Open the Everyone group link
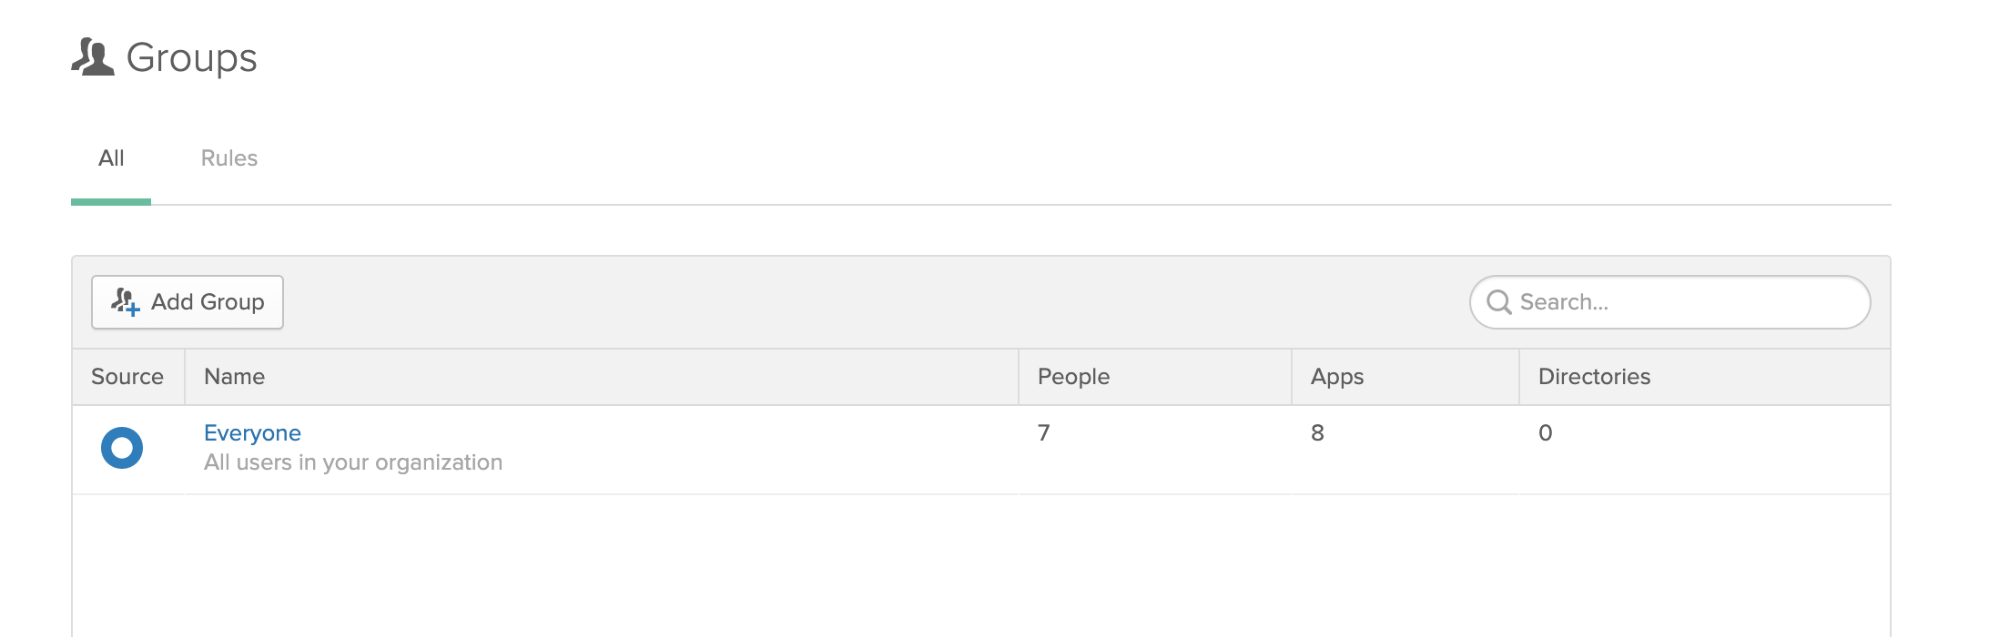Viewport: 1999px width, 638px height. pyautogui.click(x=252, y=433)
